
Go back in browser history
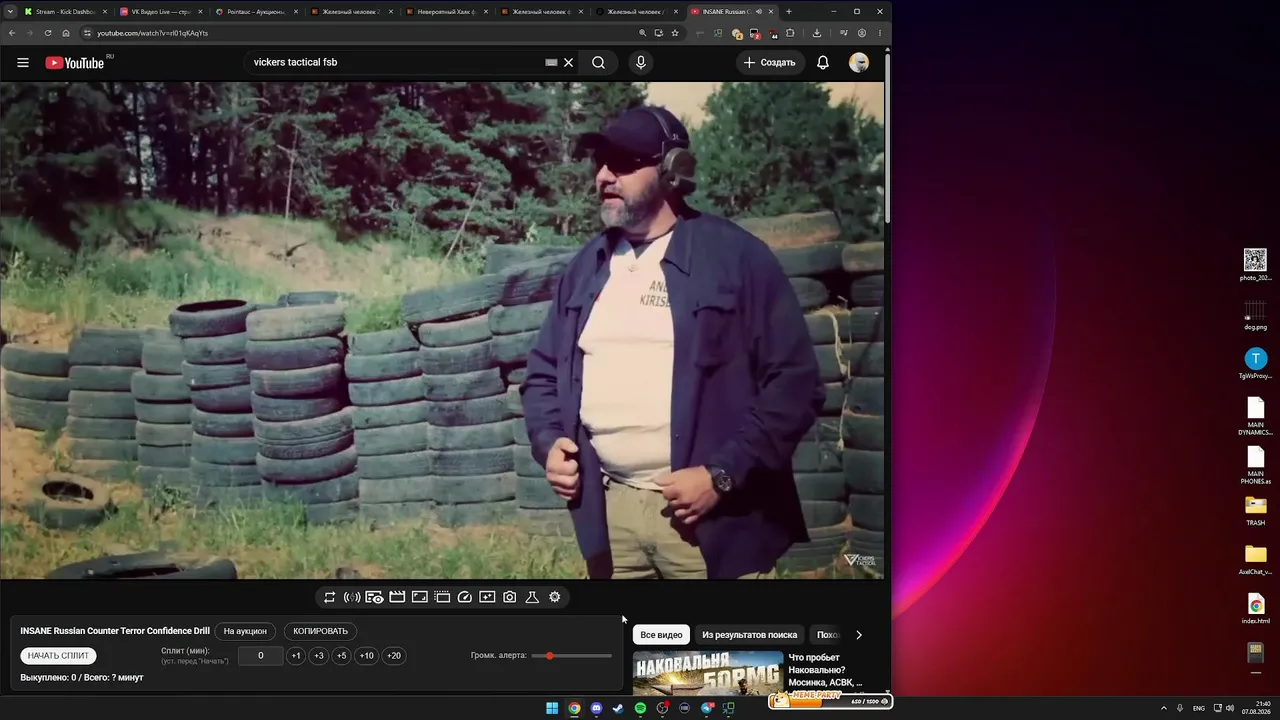(x=12, y=33)
